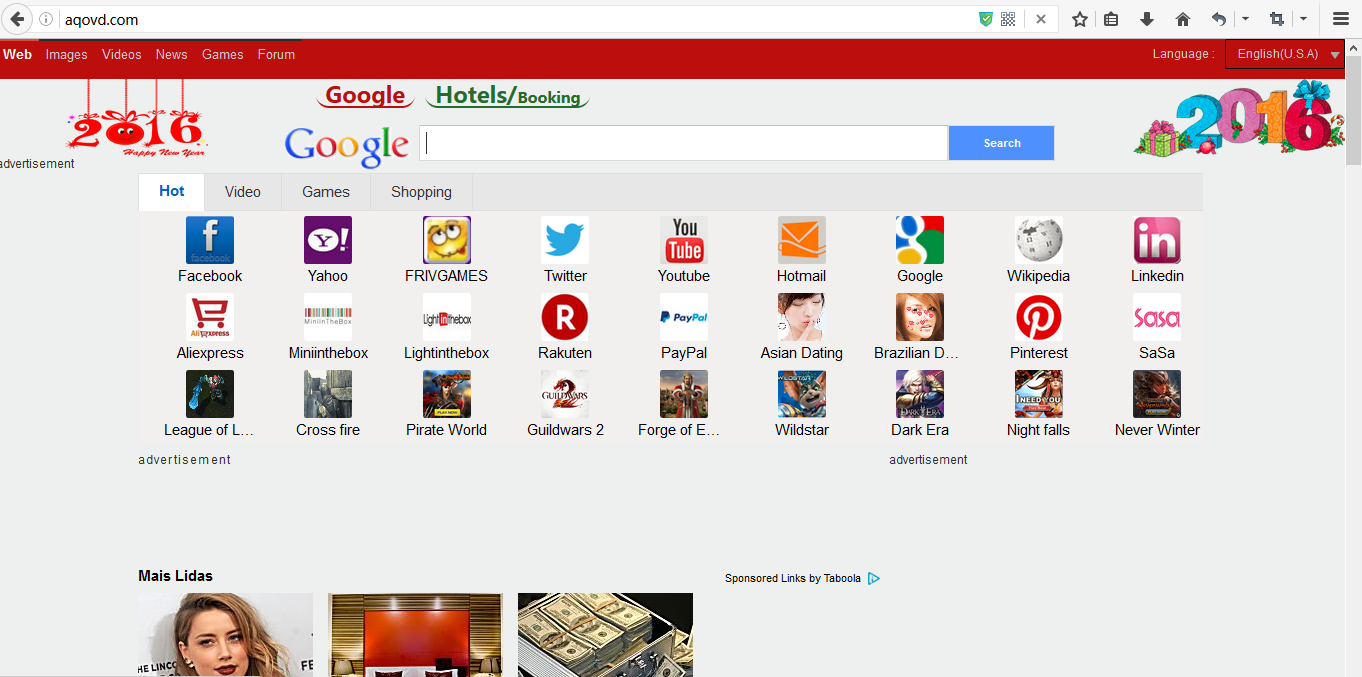The image size is (1362, 677).
Task: Click the blue Search button
Action: 1001,143
